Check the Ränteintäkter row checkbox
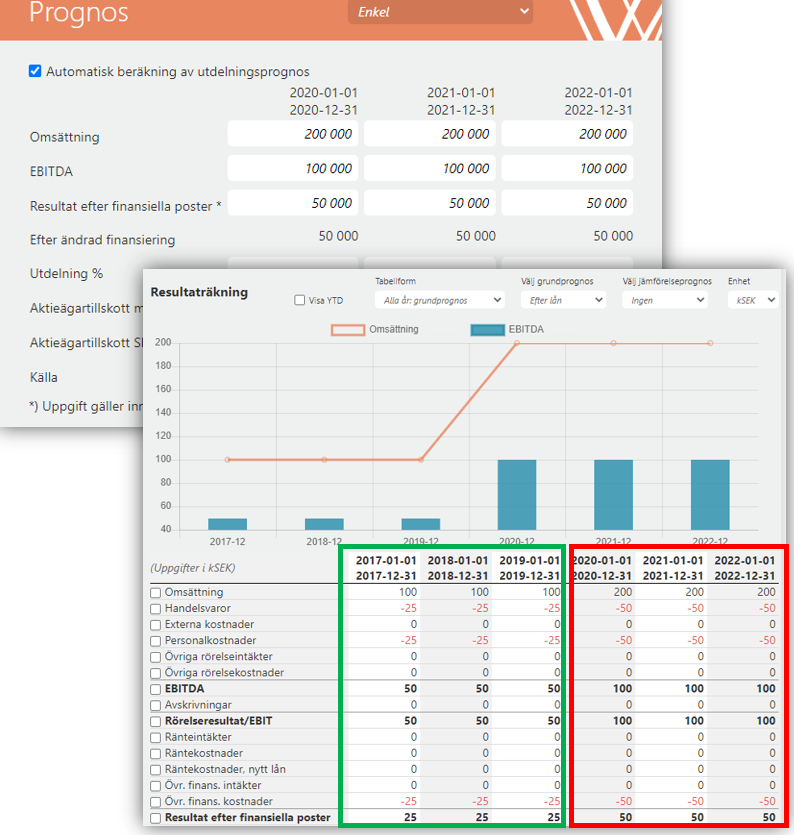Screen dimensions: 794x835 [155, 738]
